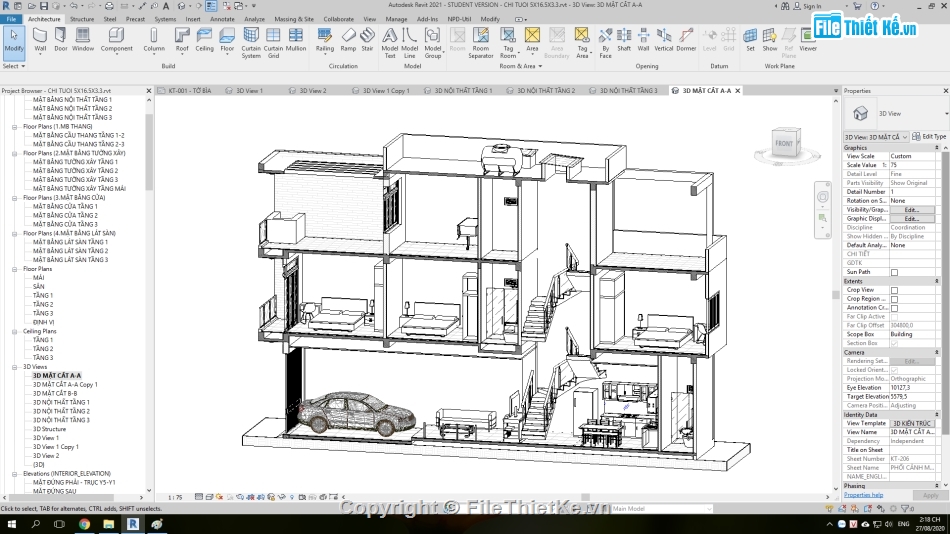Select the Roof tool

click(182, 40)
